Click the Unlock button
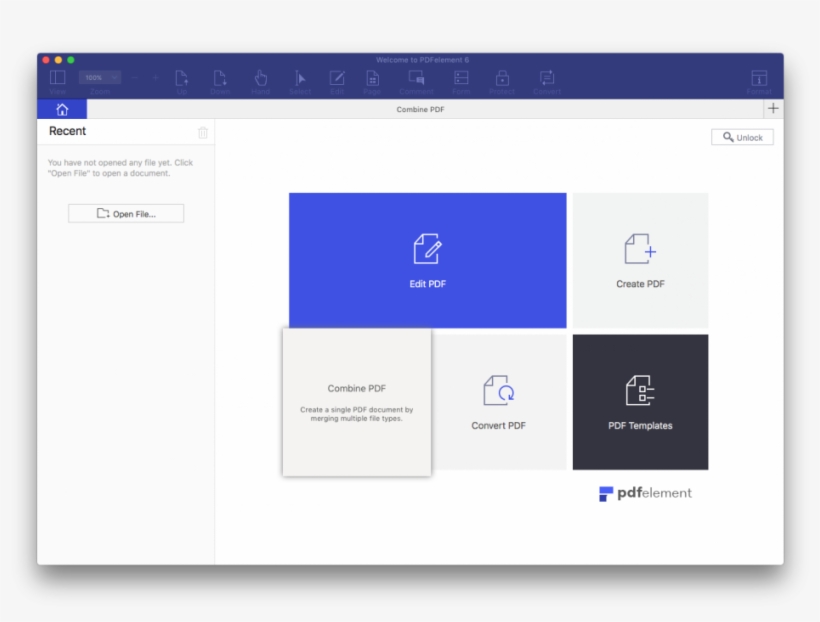 pyautogui.click(x=742, y=137)
